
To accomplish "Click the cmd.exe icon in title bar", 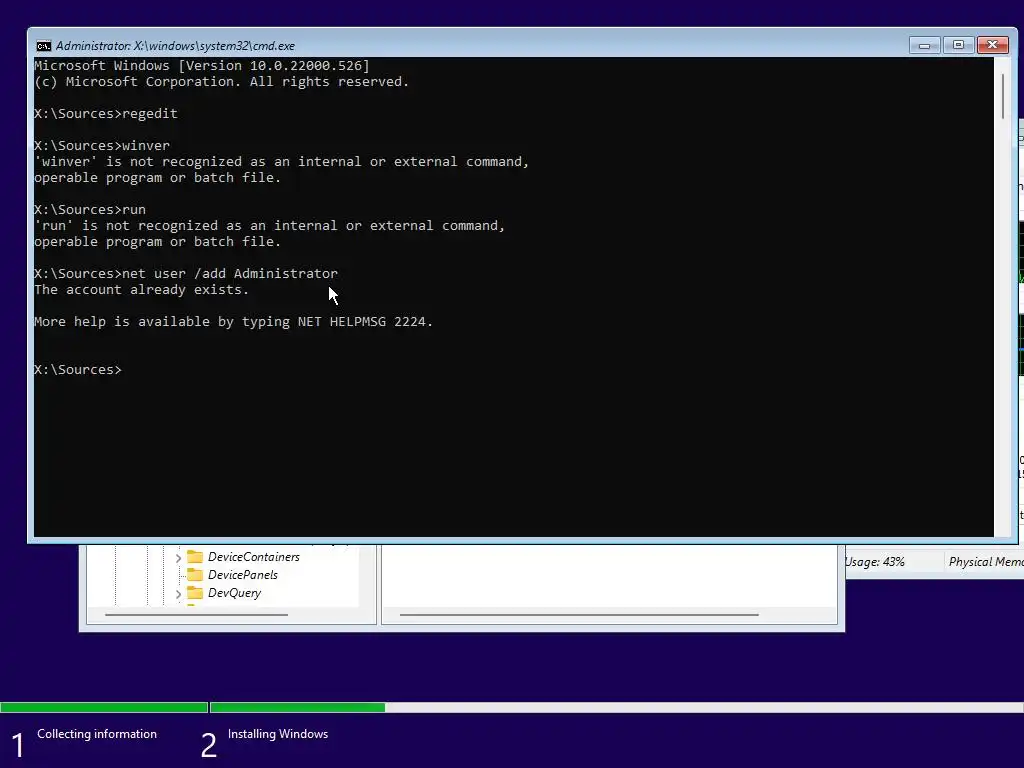I will [x=44, y=46].
